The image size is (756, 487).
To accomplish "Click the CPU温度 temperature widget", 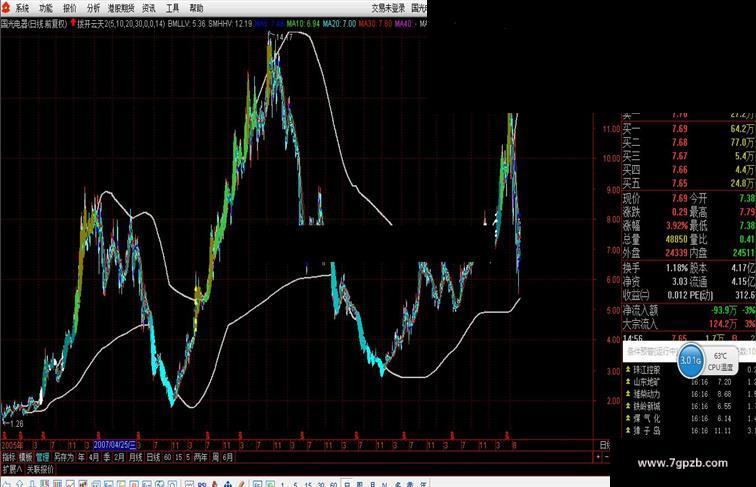I will 720,362.
